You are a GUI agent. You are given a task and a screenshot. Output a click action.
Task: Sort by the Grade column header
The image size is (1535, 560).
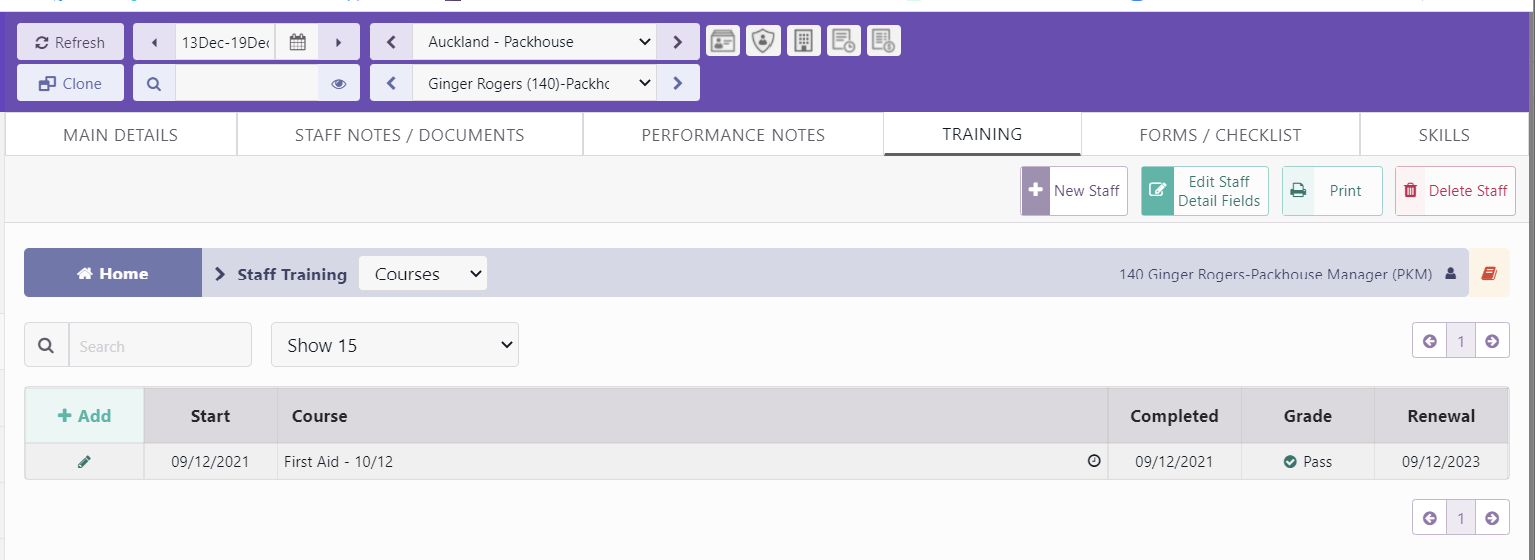[x=1308, y=416]
